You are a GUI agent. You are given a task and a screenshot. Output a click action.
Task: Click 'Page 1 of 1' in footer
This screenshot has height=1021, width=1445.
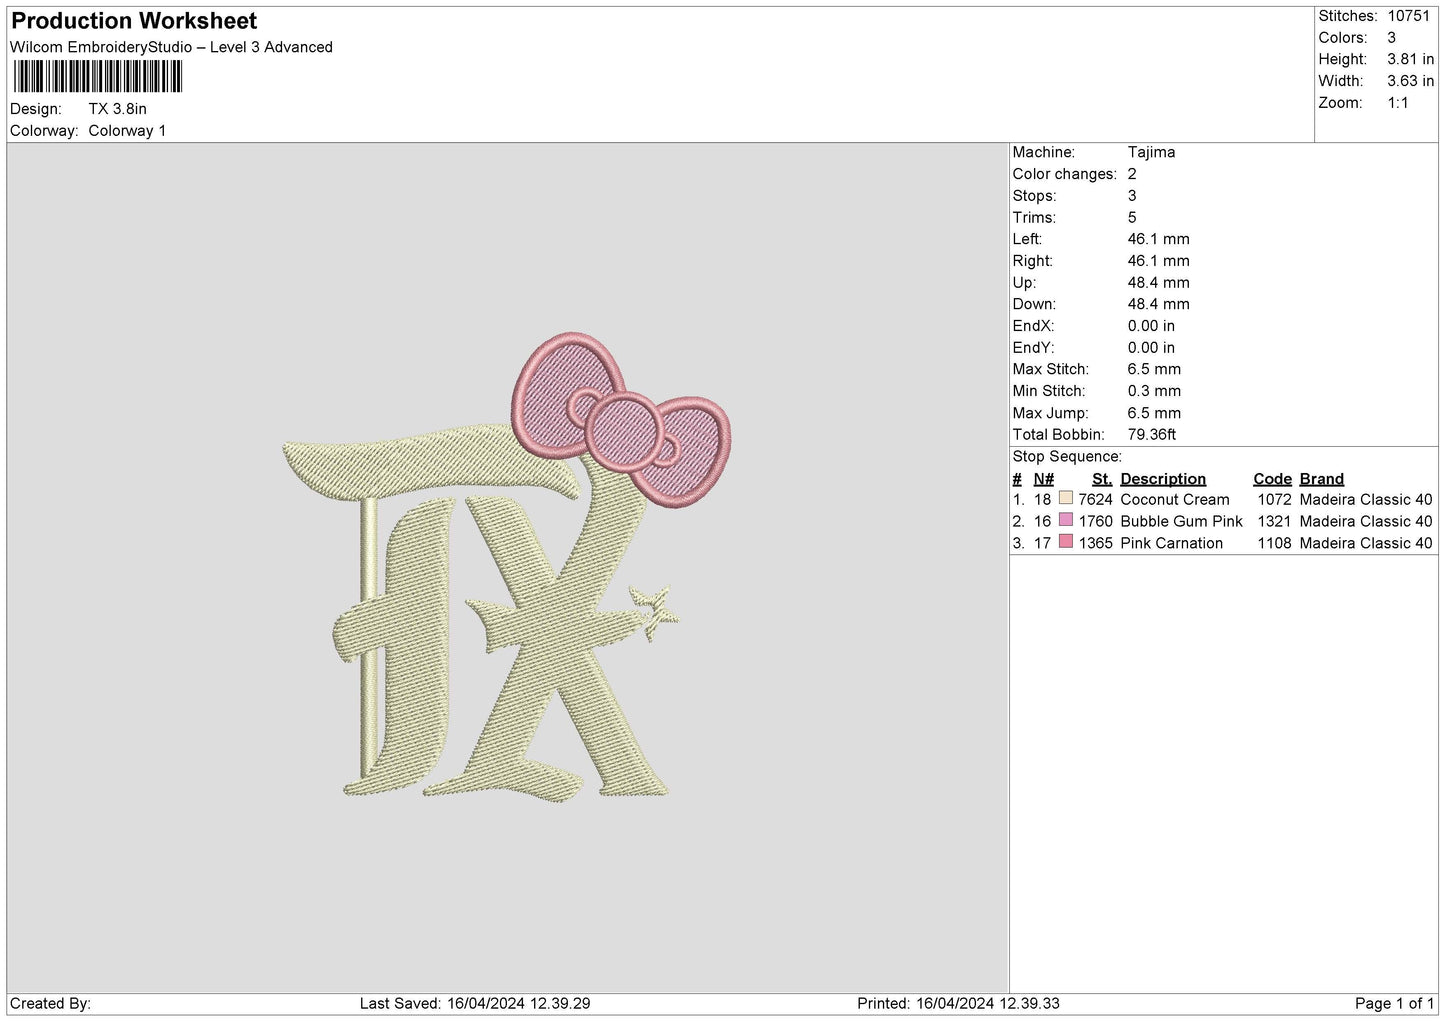pos(1394,1003)
